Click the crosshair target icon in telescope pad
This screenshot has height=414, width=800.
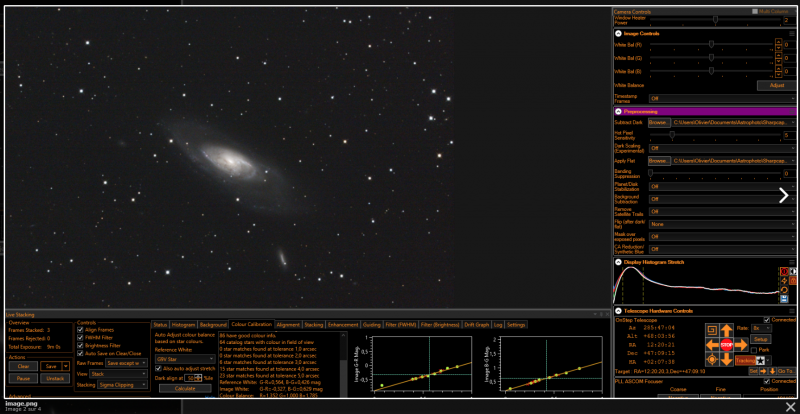[x=712, y=359]
